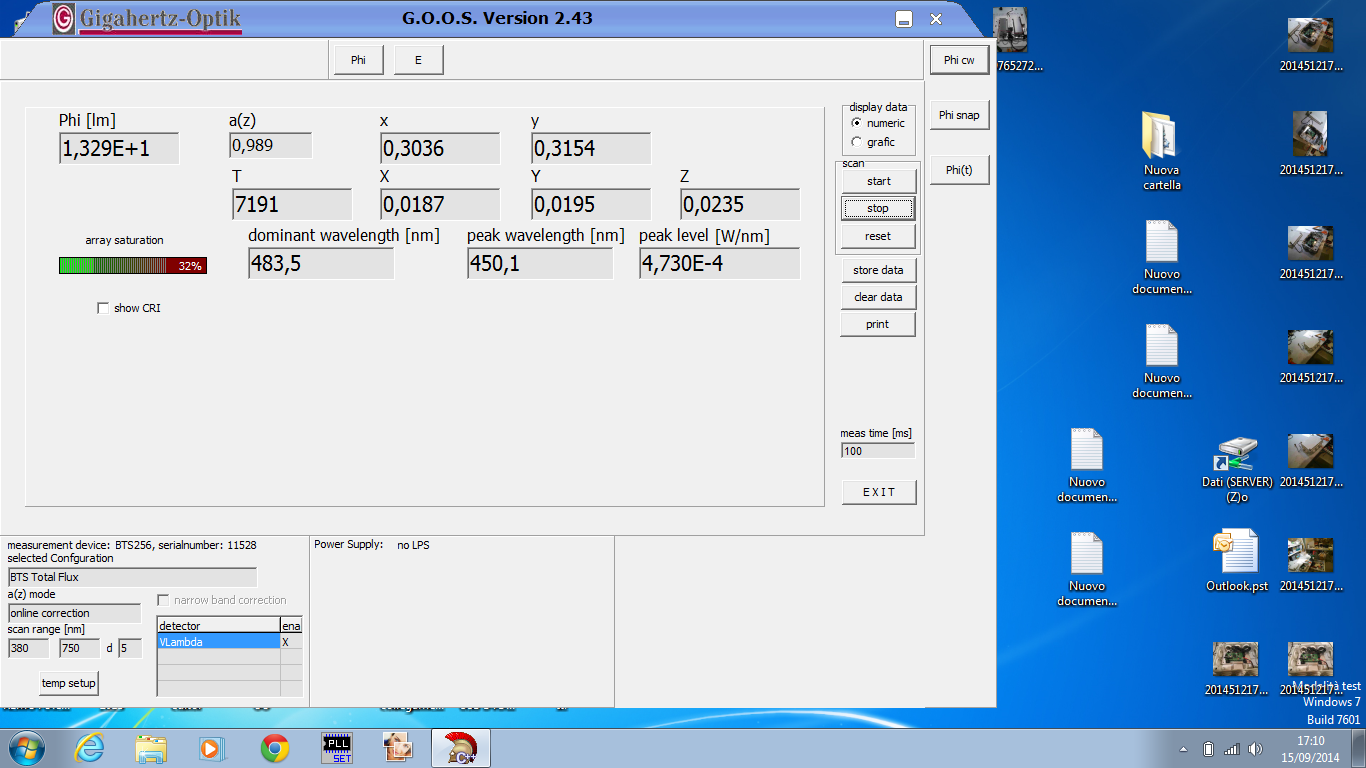Select the grafic display data option
Screen dimensions: 1366x768
(x=857, y=142)
